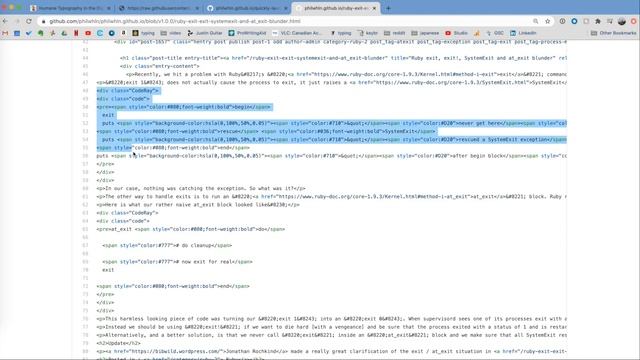
Task: Click the '# now exit for real' comment line
Action: coord(177,262)
